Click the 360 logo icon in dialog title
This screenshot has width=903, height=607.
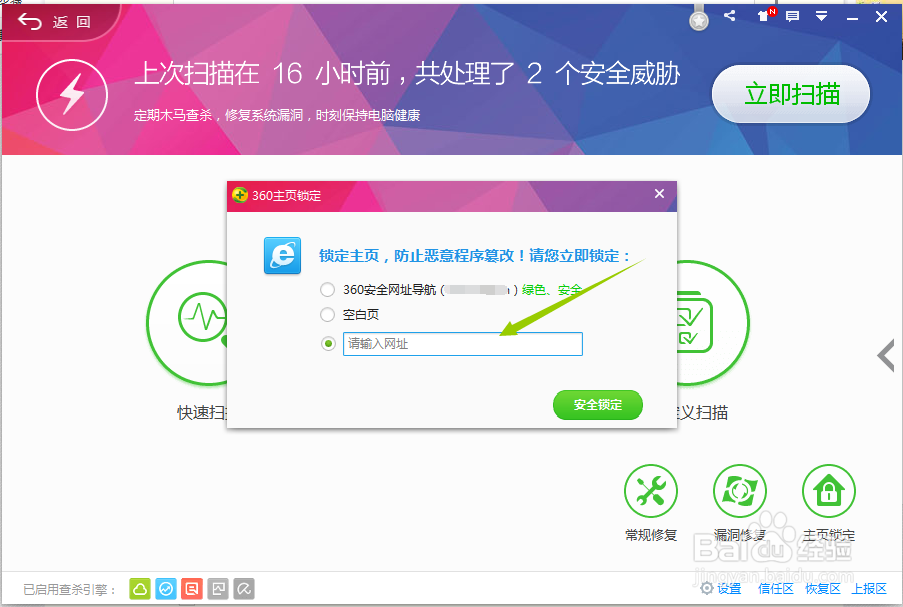(x=240, y=195)
